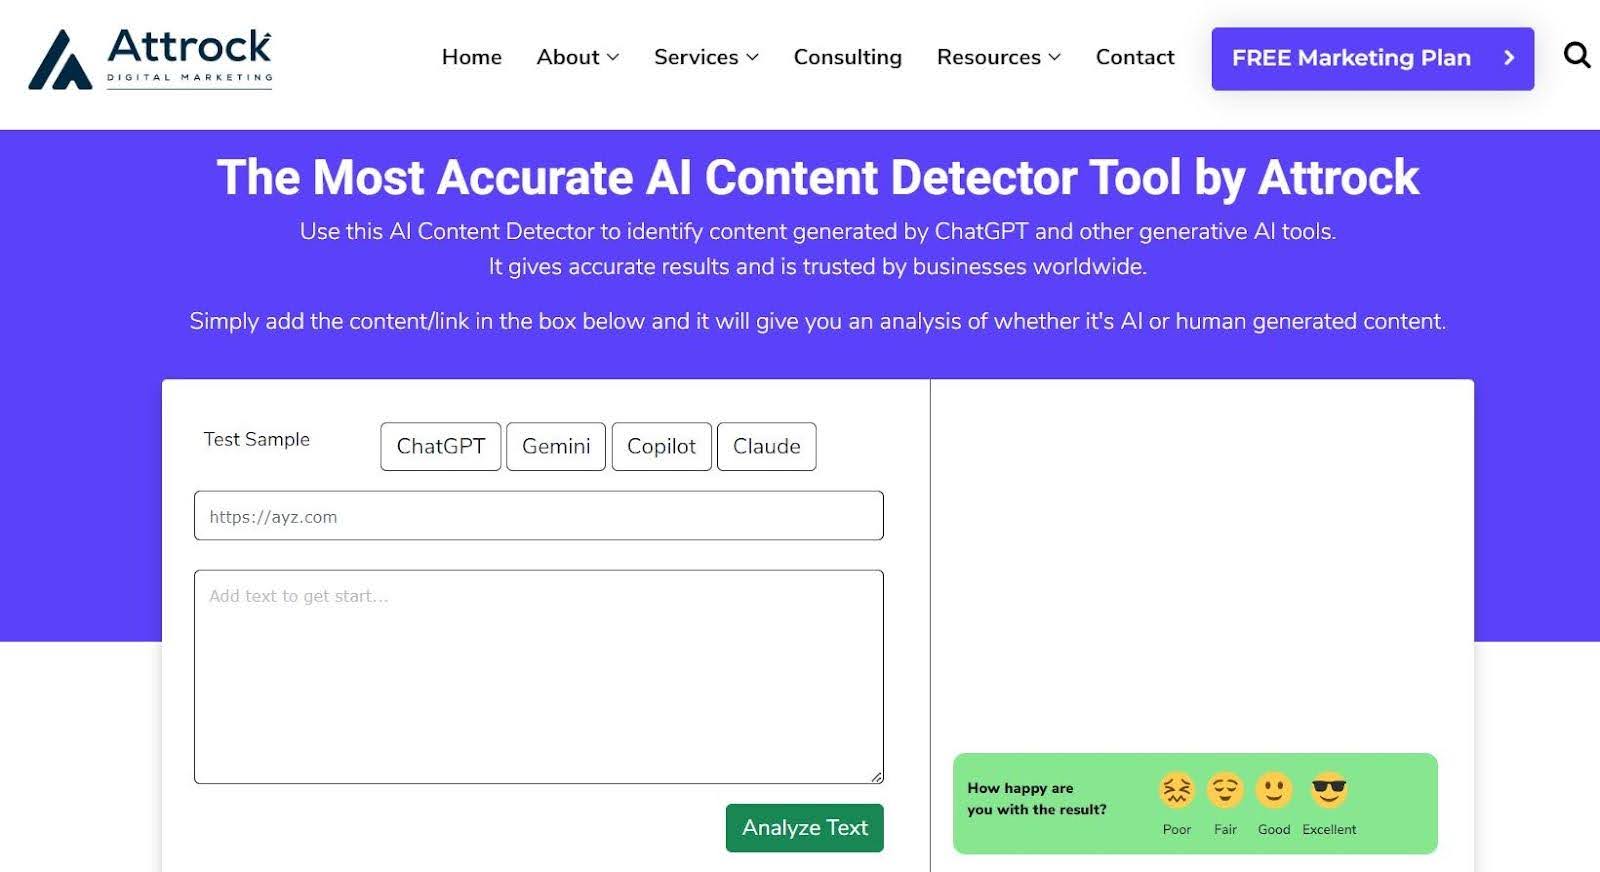Rate result with Poor emoji
Viewport: 1600px width, 872px height.
tap(1177, 791)
